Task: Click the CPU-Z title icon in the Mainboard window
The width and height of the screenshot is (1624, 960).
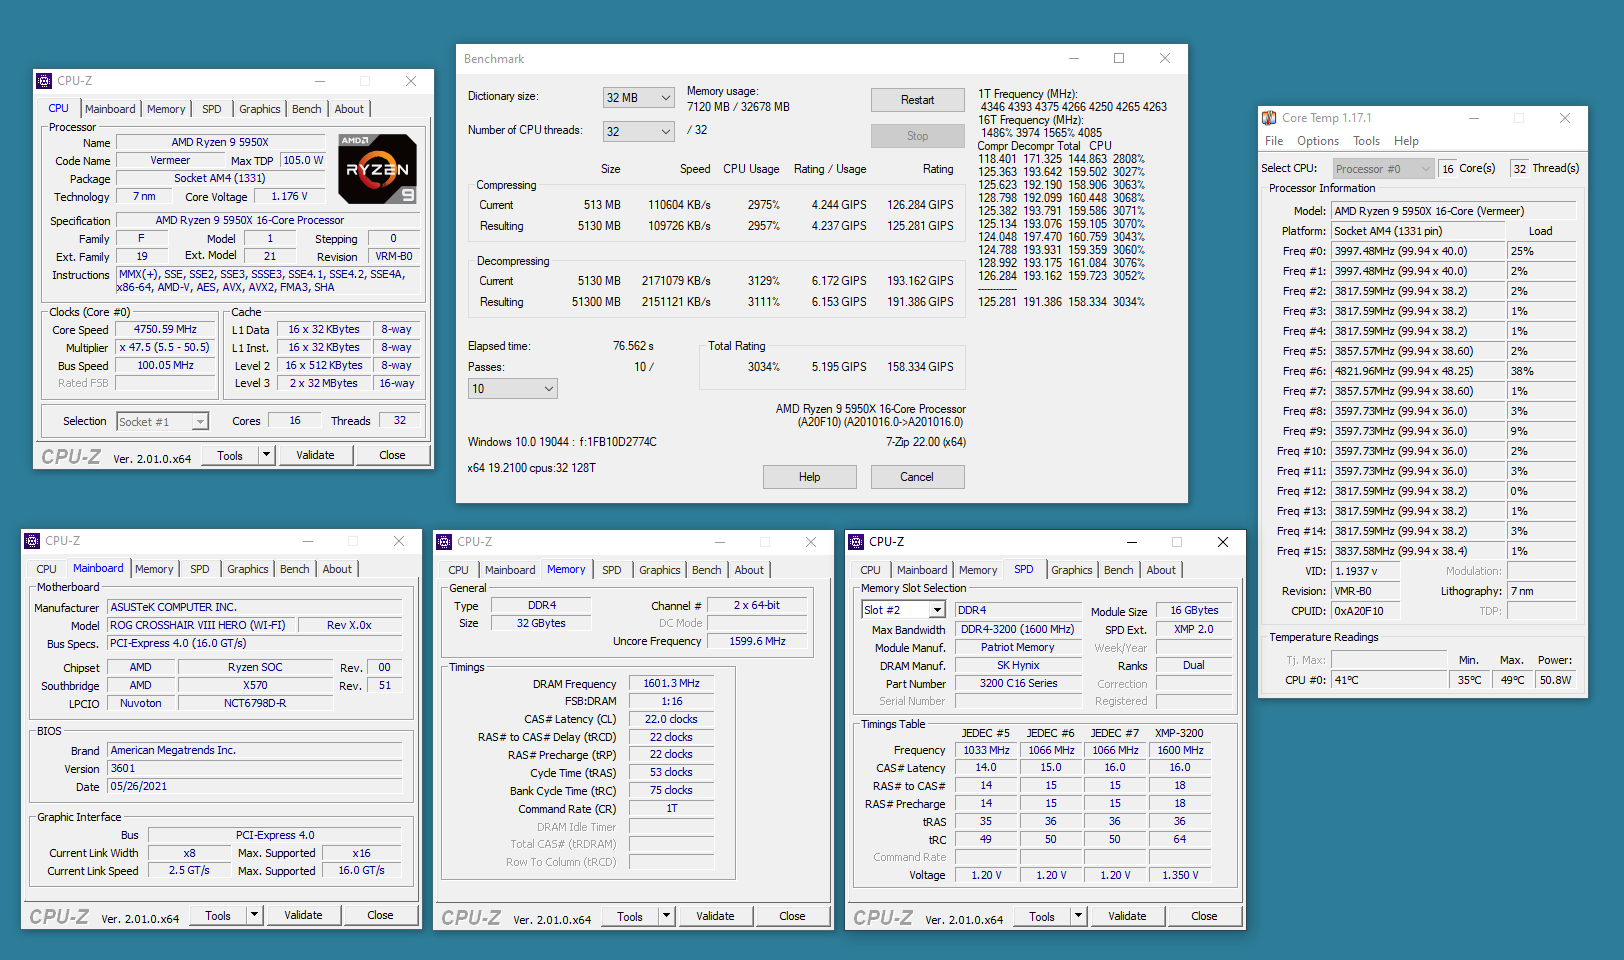Action: 32,541
